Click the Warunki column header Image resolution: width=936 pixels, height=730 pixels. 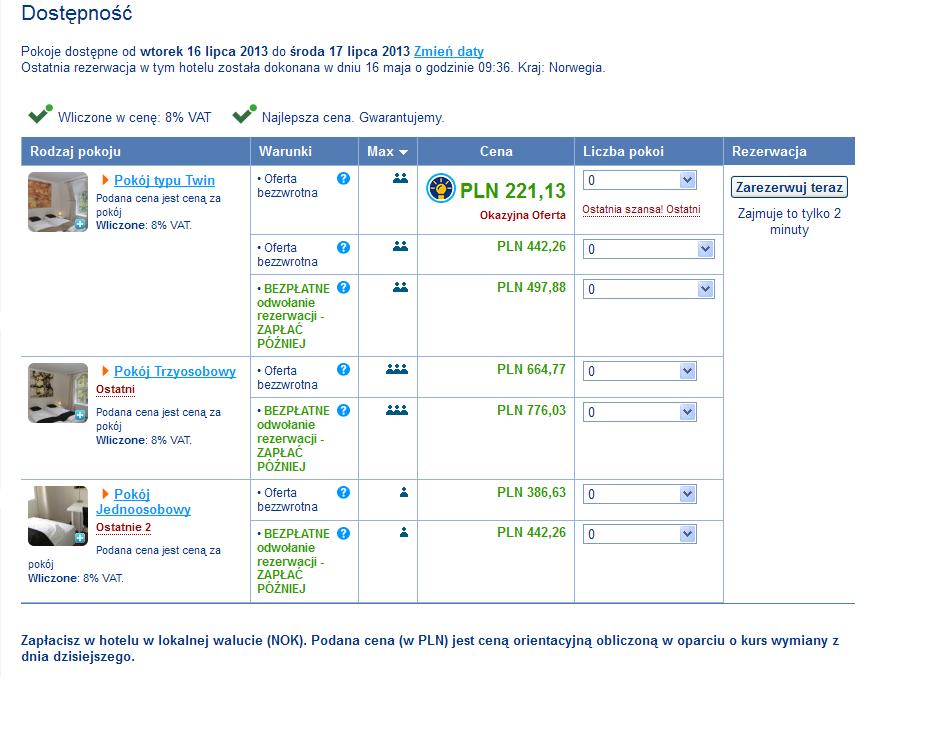[x=304, y=152]
